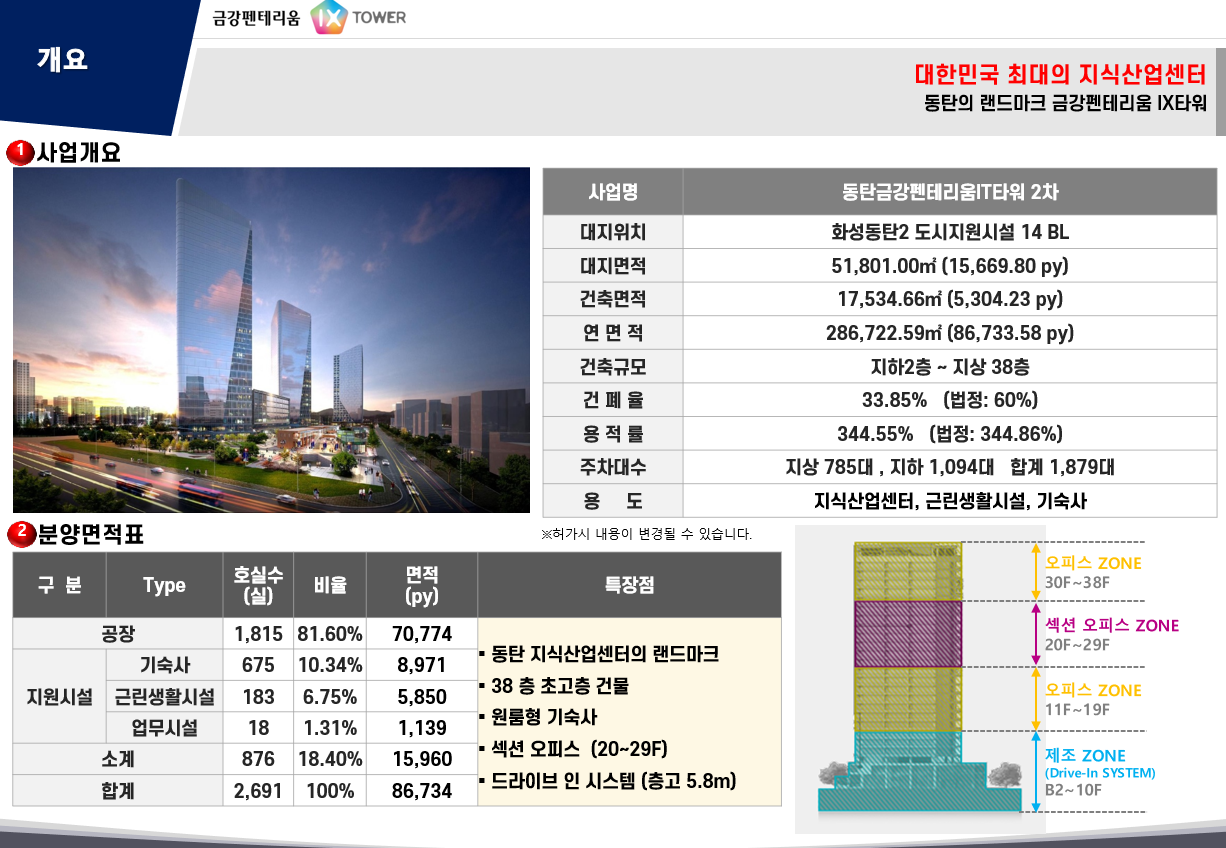
Task: Click the 근린생활시설 type cell
Action: coord(164,696)
